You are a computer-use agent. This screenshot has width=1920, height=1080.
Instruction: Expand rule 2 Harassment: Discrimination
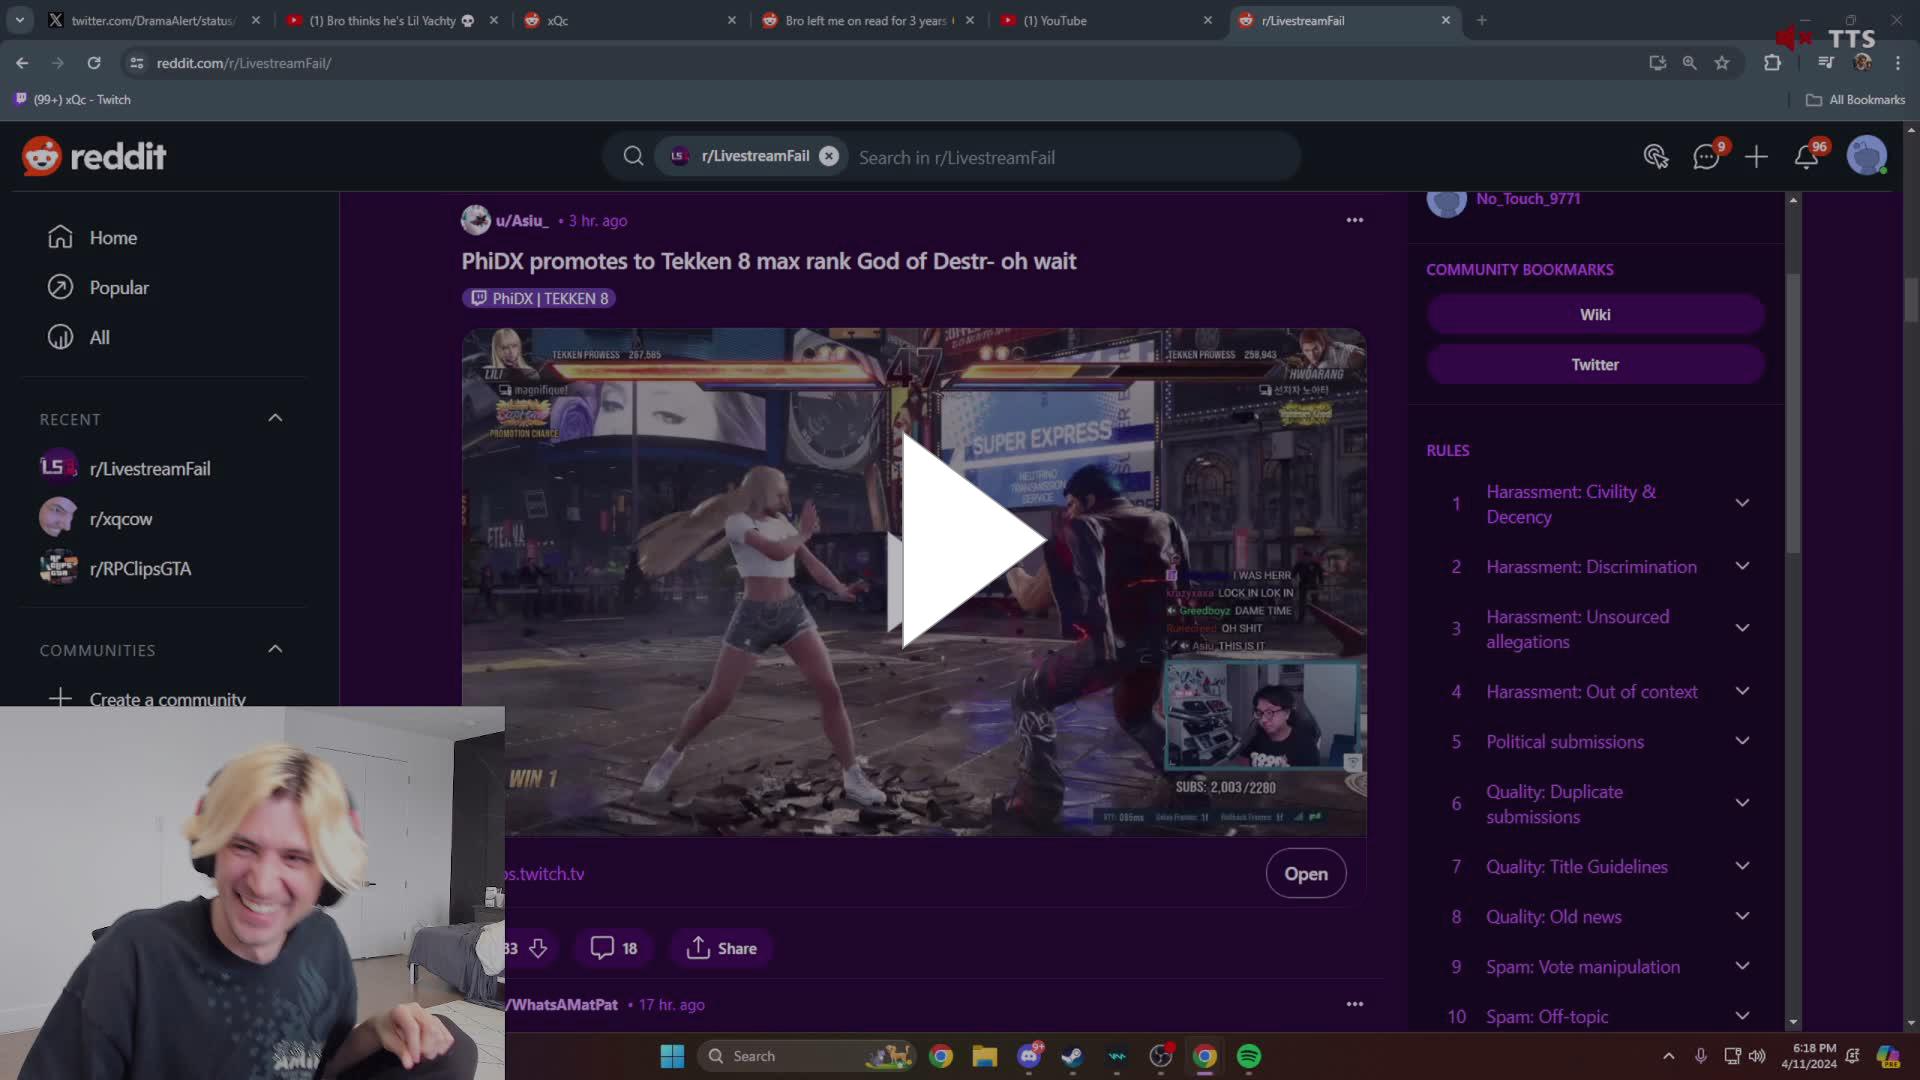1742,566
